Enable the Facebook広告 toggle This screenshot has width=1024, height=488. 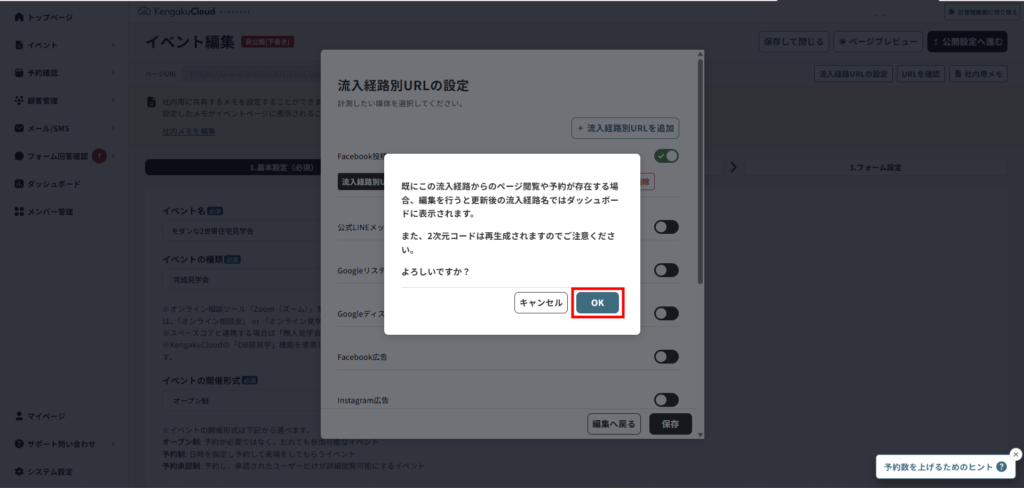(666, 356)
